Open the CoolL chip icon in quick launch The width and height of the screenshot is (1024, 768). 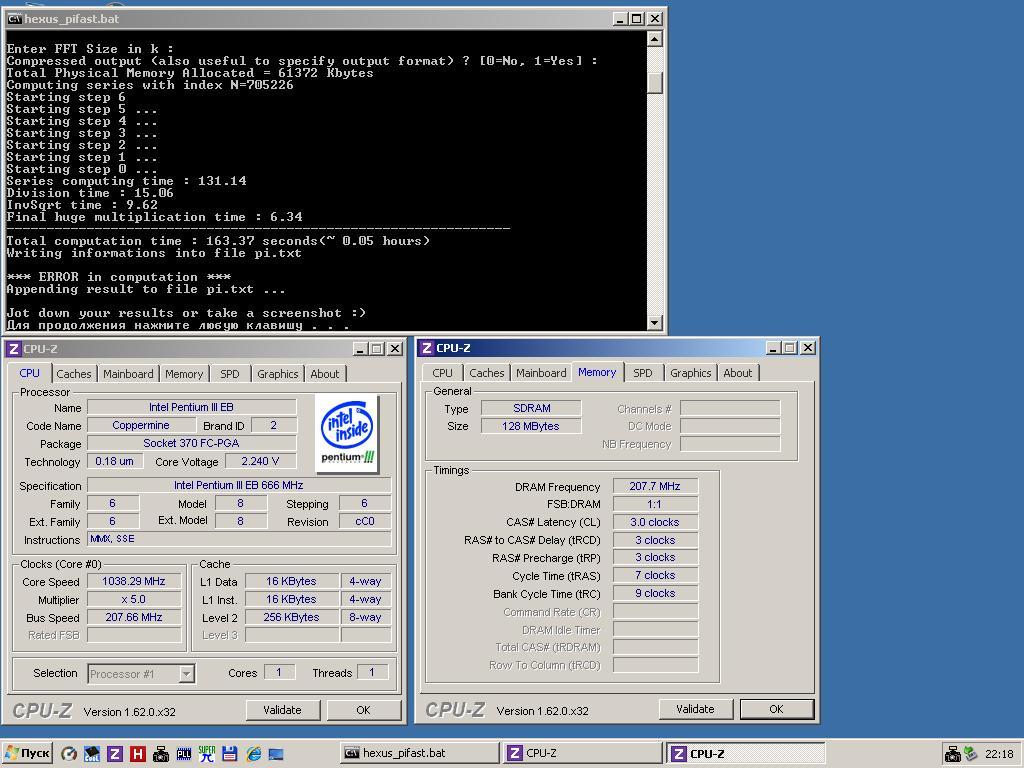[92, 754]
